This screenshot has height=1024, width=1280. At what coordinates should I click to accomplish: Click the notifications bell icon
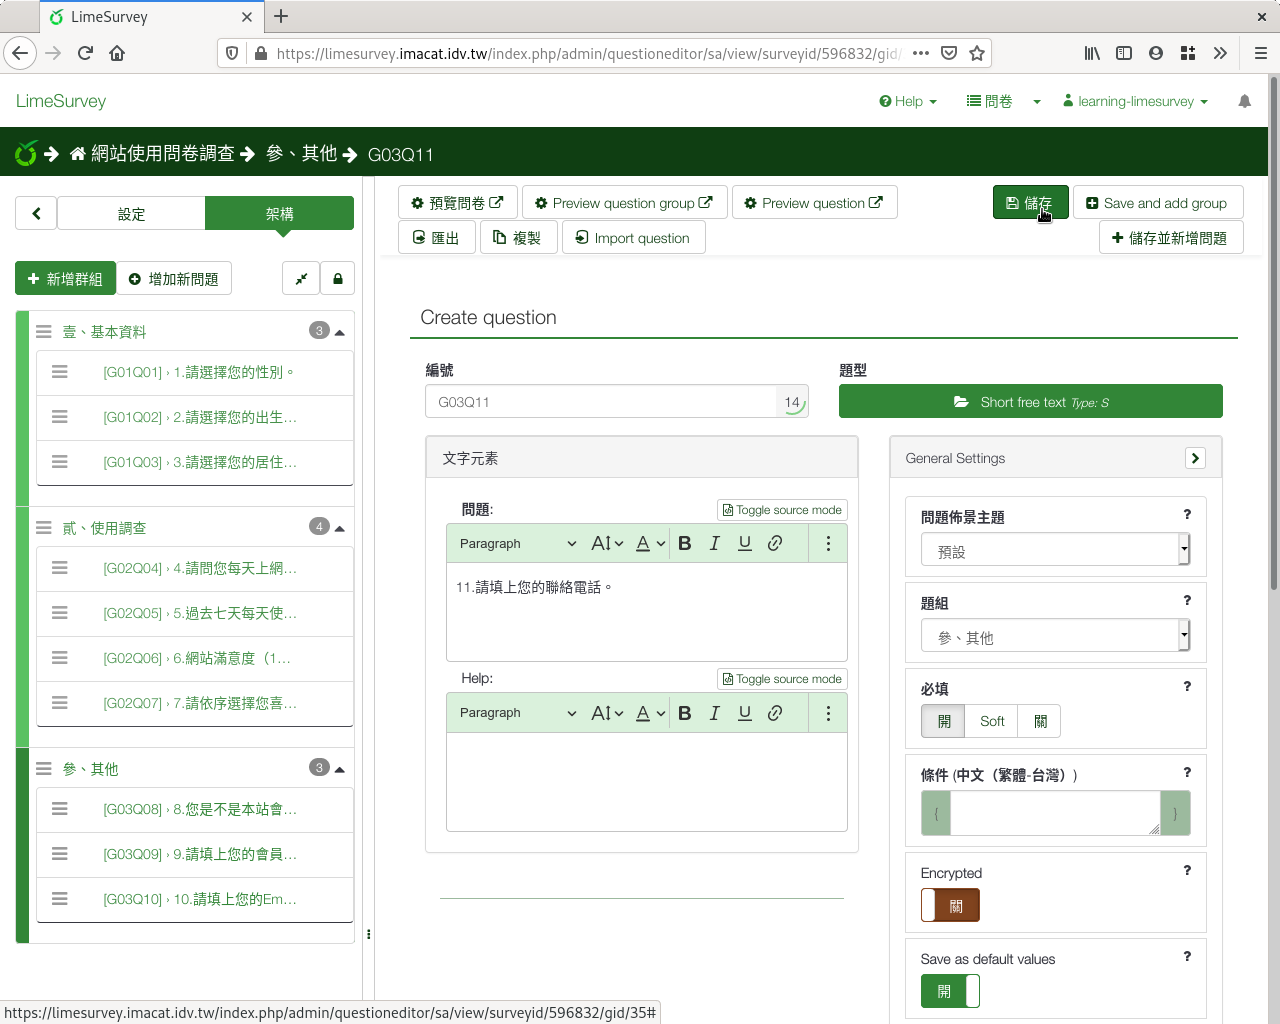(1244, 101)
